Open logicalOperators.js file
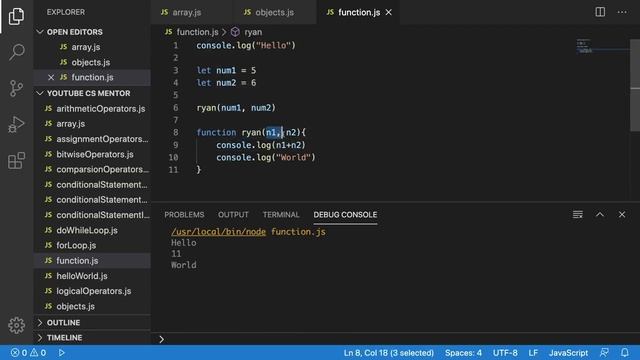The height and width of the screenshot is (360, 640). click(92, 291)
